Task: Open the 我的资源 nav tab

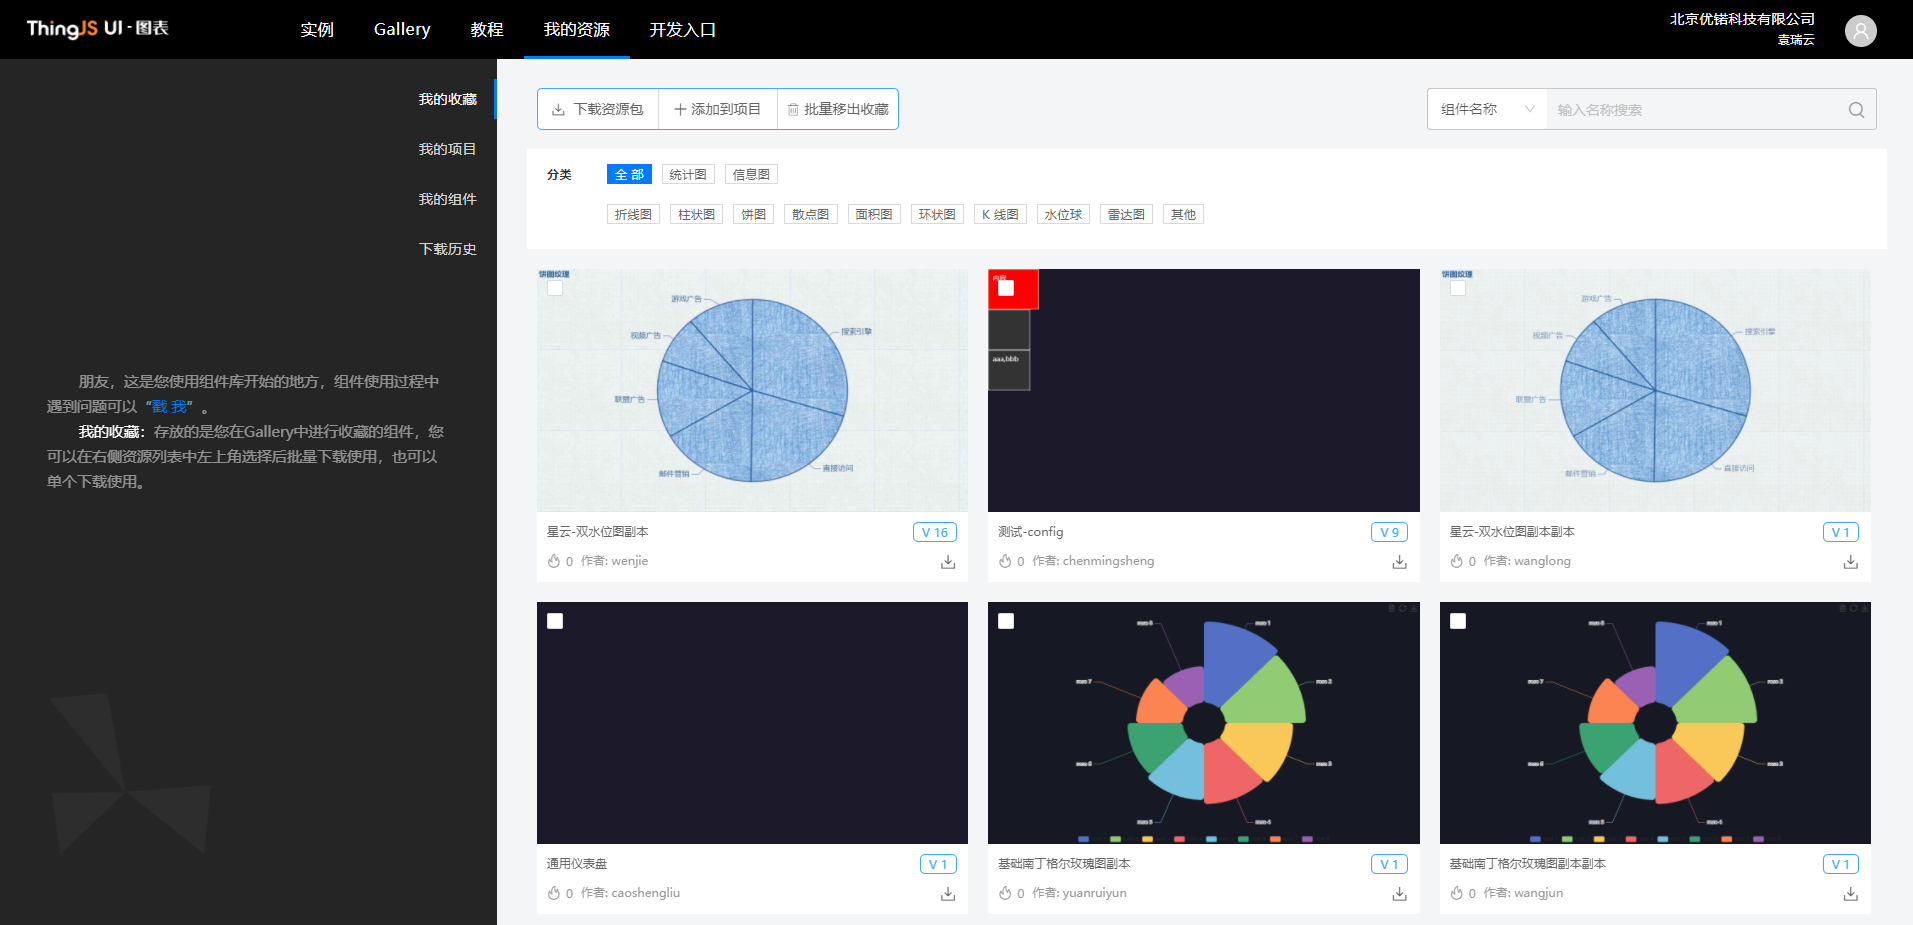Action: 577,30
